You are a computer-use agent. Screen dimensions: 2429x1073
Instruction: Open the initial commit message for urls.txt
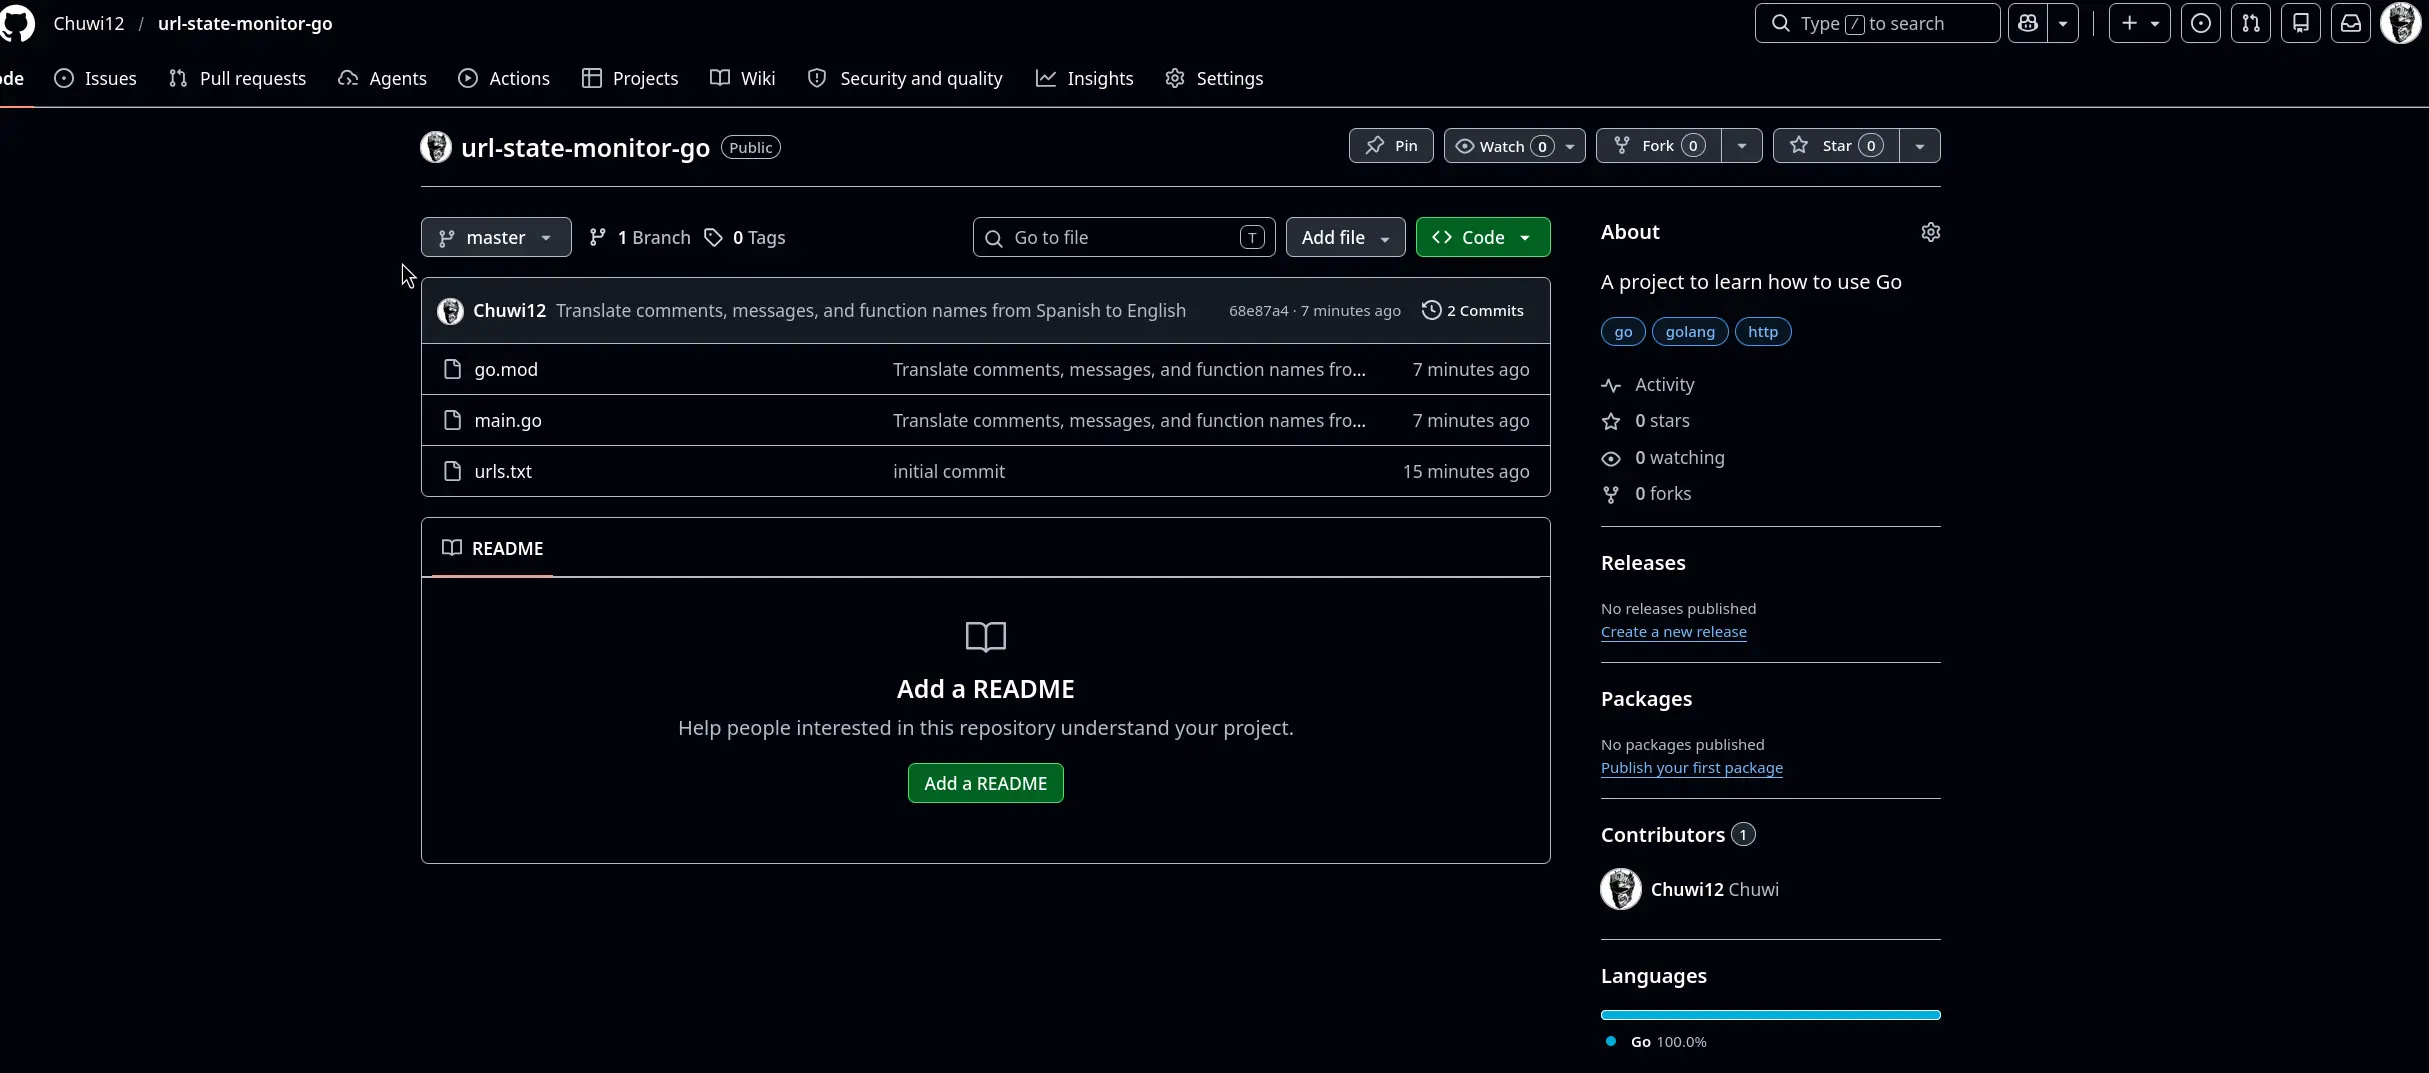pyautogui.click(x=949, y=471)
